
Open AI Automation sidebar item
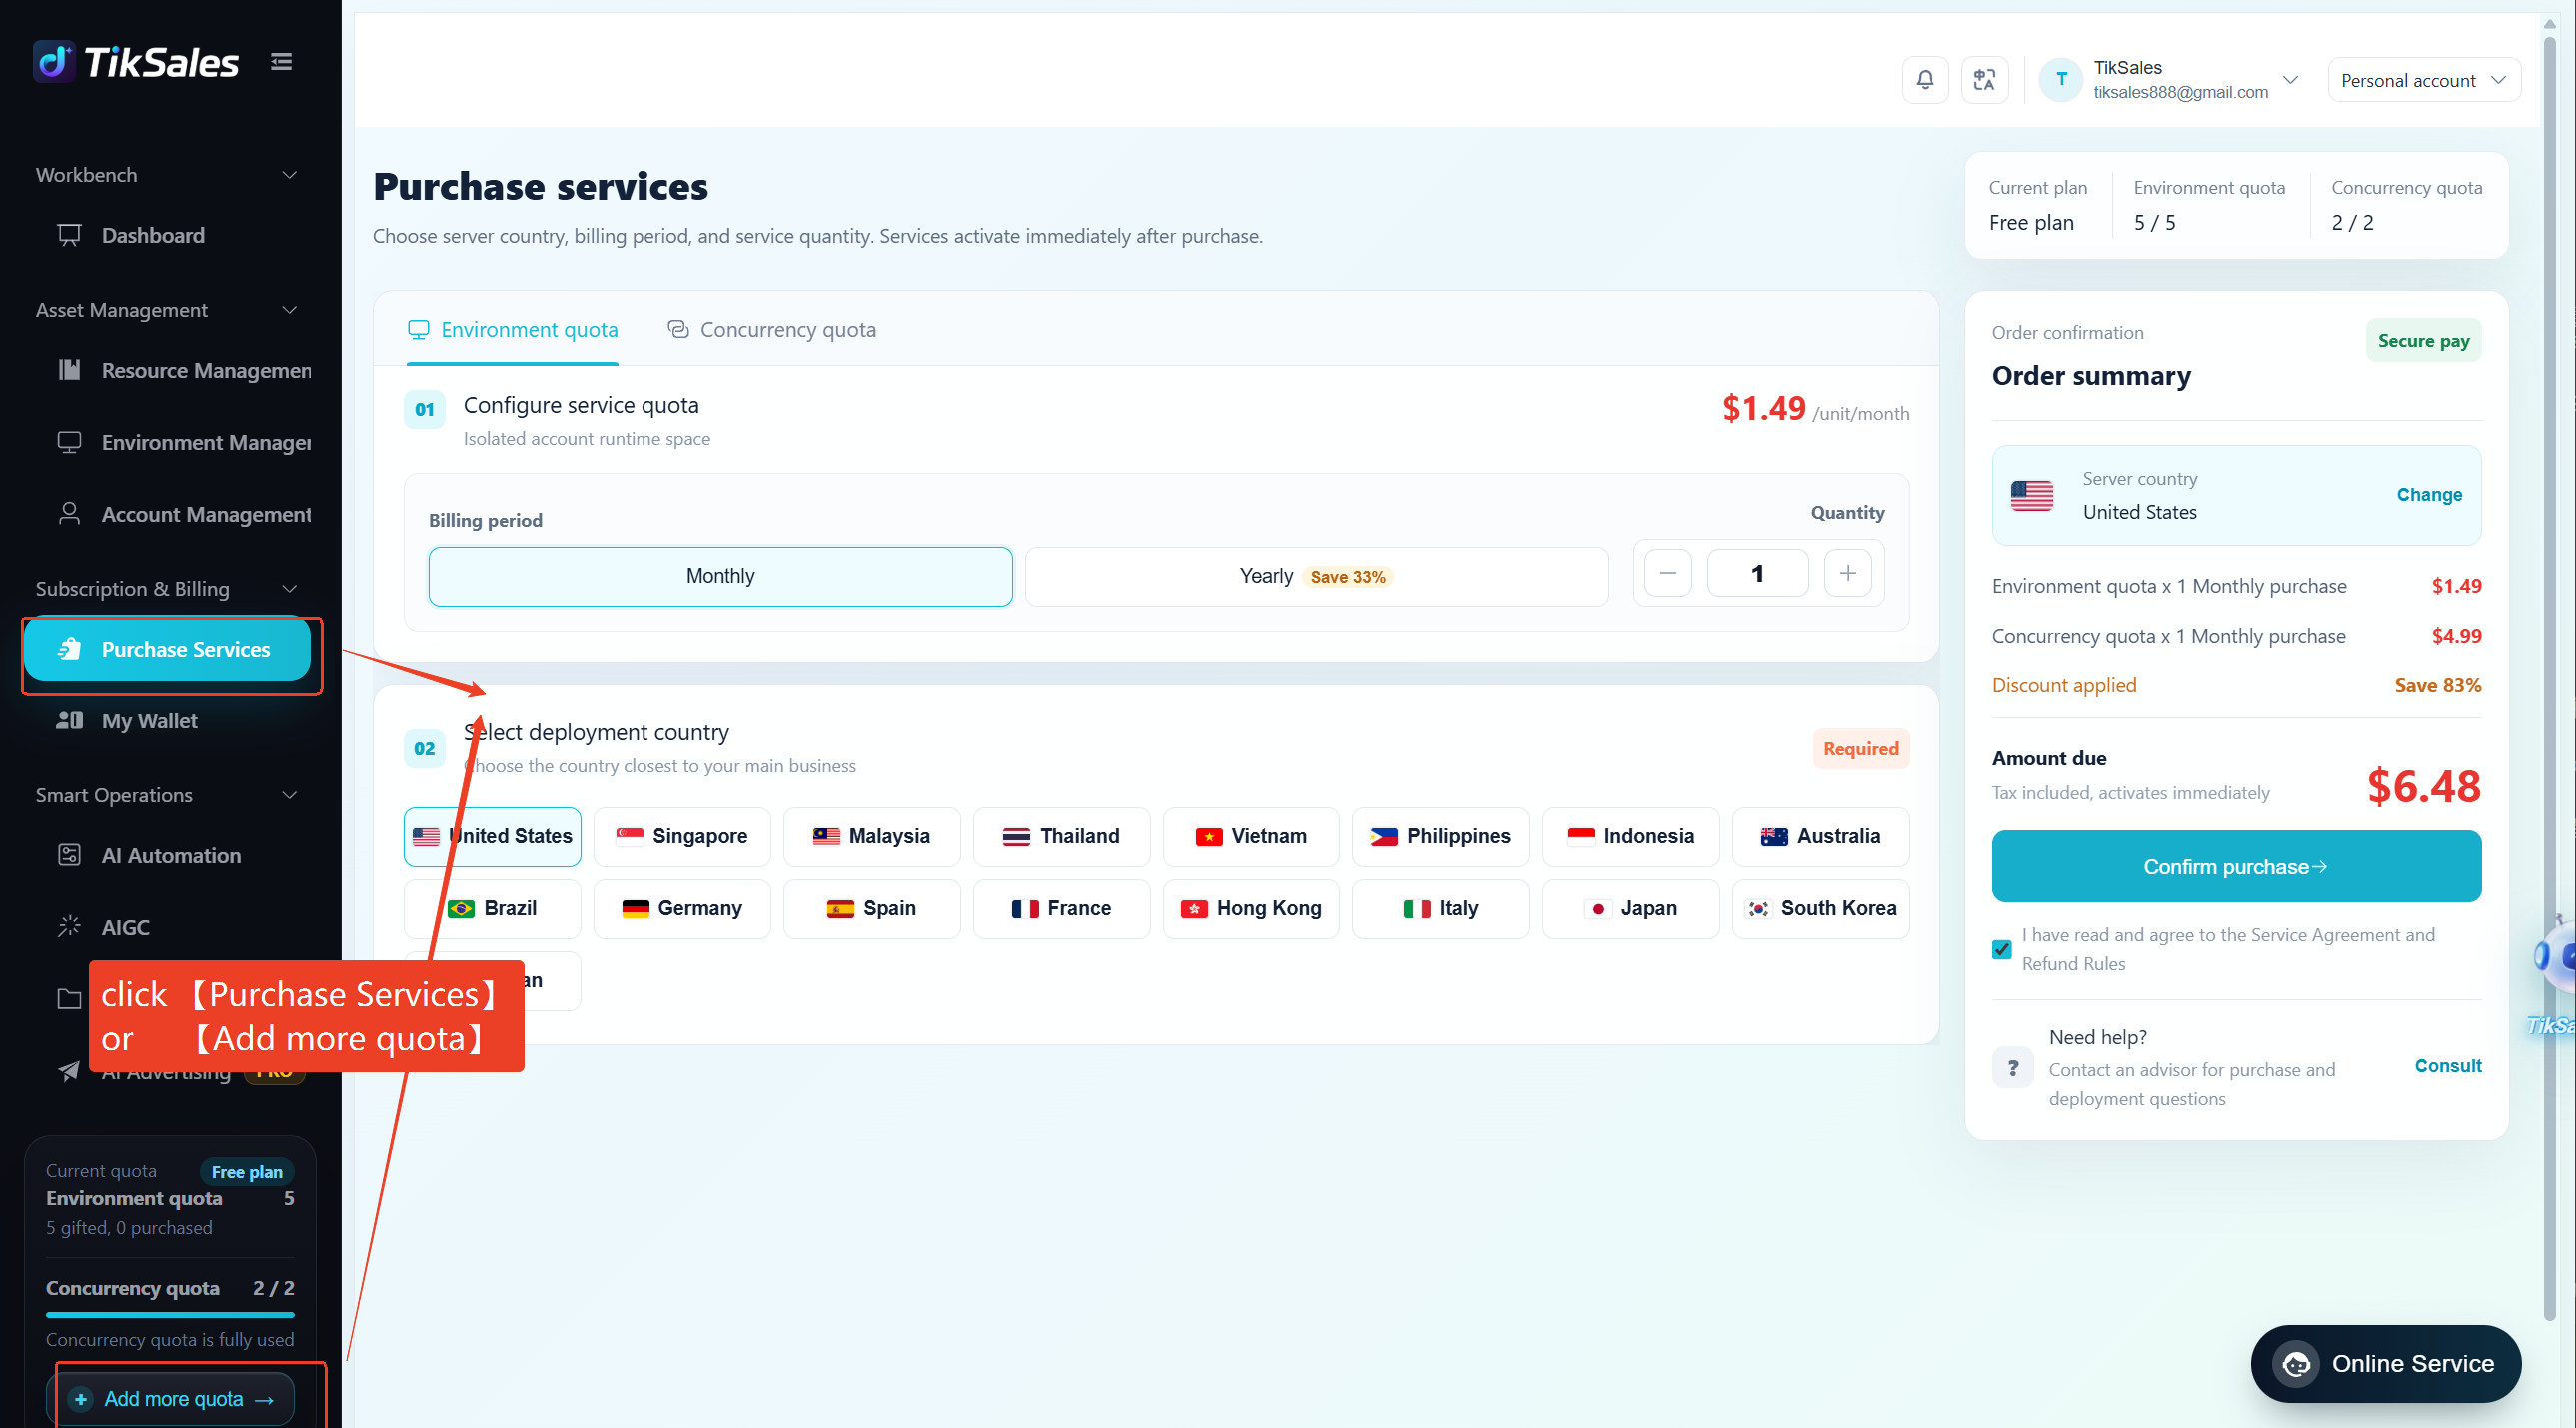click(x=170, y=855)
